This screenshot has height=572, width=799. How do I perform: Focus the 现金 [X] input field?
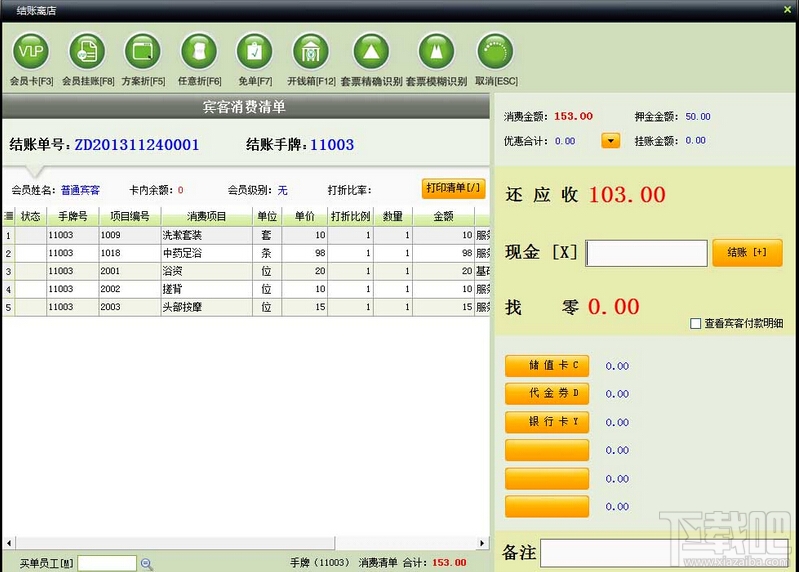click(646, 253)
